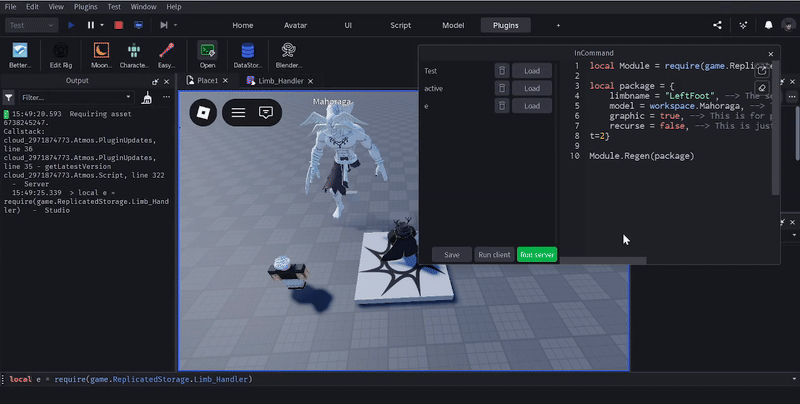Start the playtest with the play button
Viewport: 800px width, 404px height.
(71, 25)
